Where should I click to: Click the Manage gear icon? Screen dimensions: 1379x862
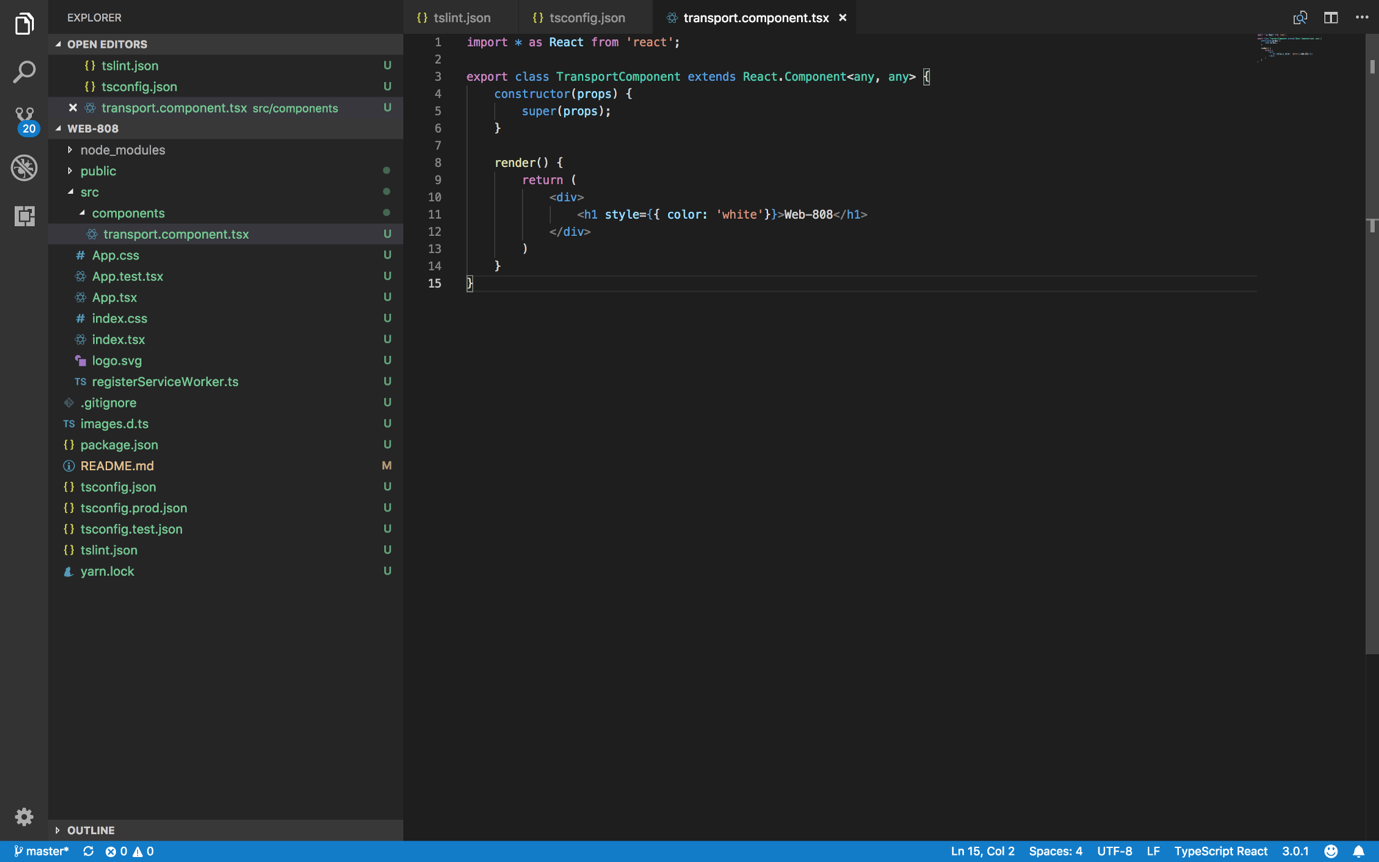24,817
